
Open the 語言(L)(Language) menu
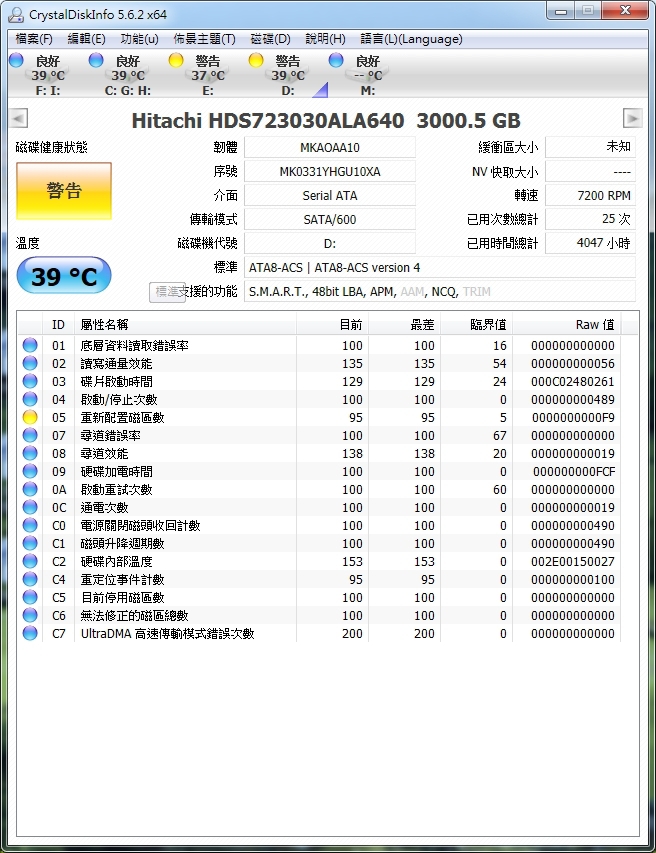pyautogui.click(x=411, y=39)
